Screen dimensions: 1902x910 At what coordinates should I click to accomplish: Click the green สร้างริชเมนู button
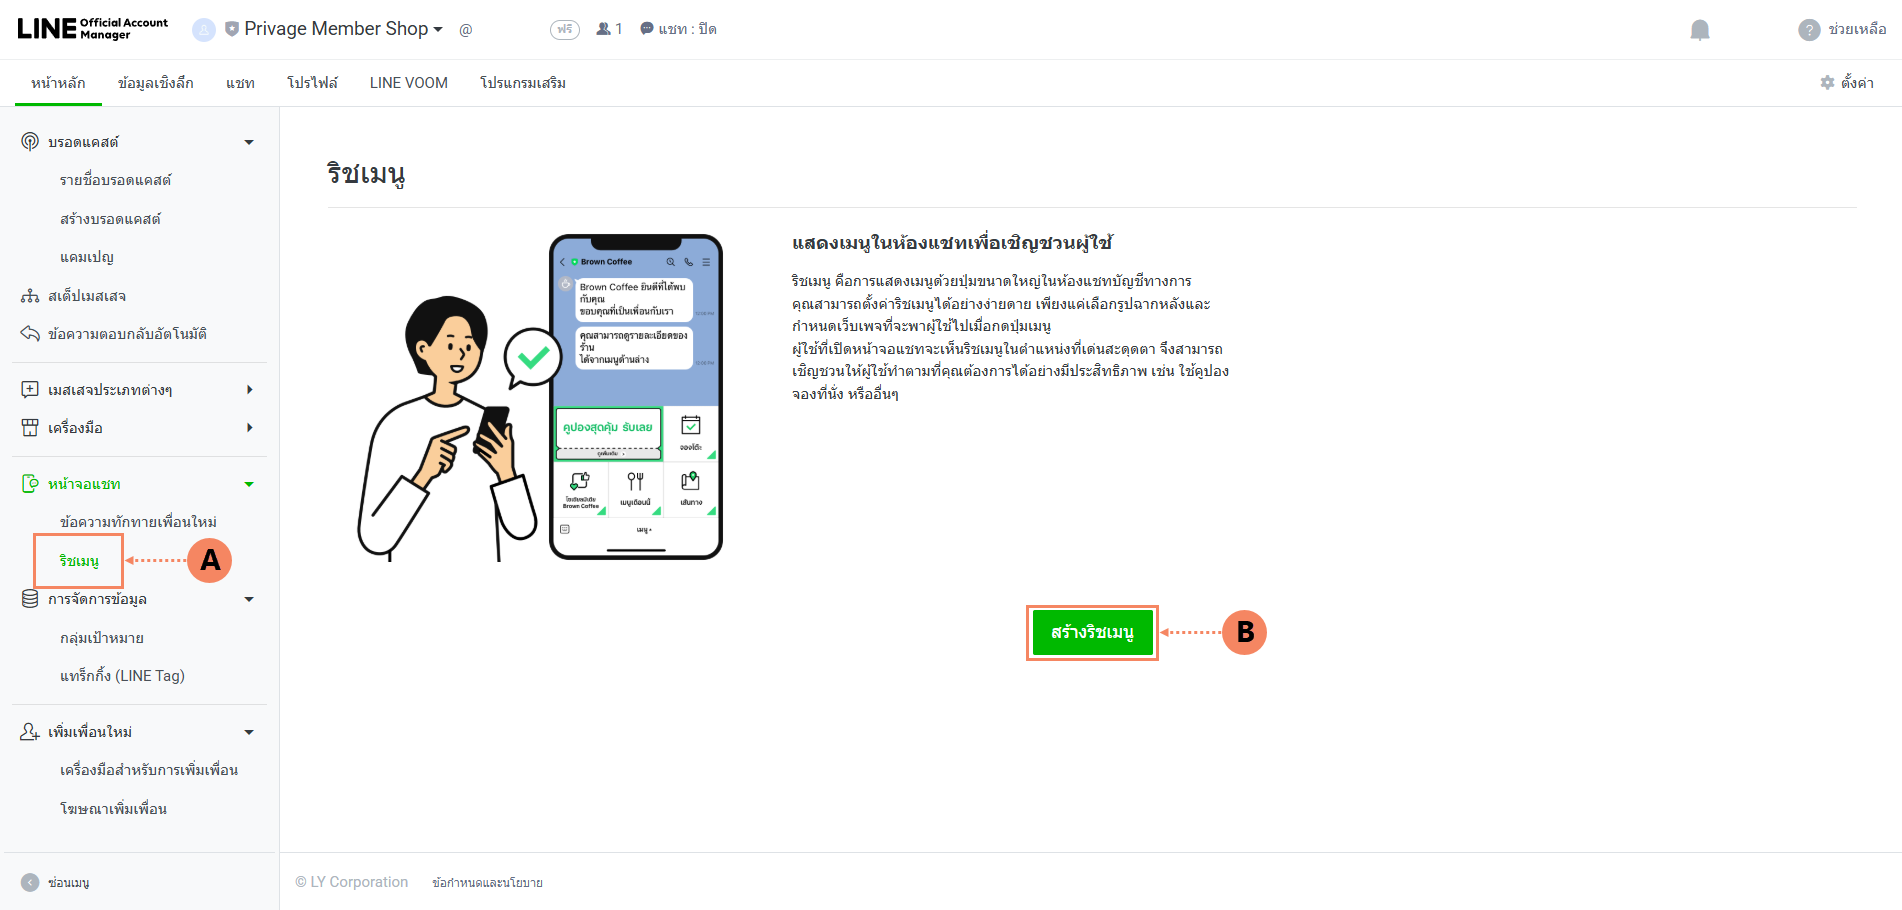coord(1092,632)
